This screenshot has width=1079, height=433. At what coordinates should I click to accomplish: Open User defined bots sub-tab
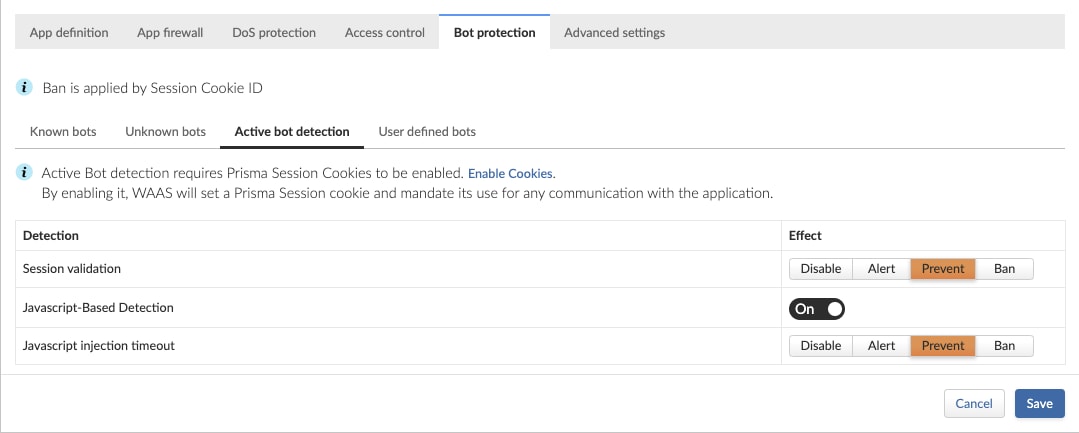(x=427, y=131)
